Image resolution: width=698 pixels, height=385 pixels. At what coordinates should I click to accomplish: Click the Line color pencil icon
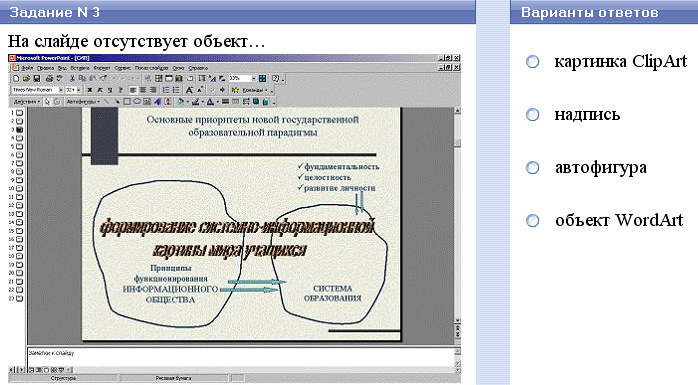[x=195, y=101]
